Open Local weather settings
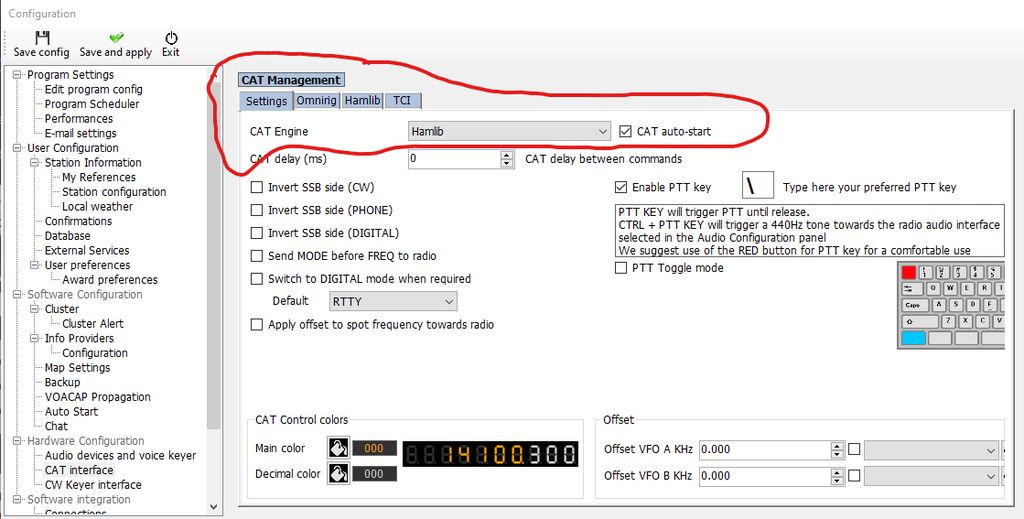Screen dimensions: 1024x519 (x=97, y=206)
